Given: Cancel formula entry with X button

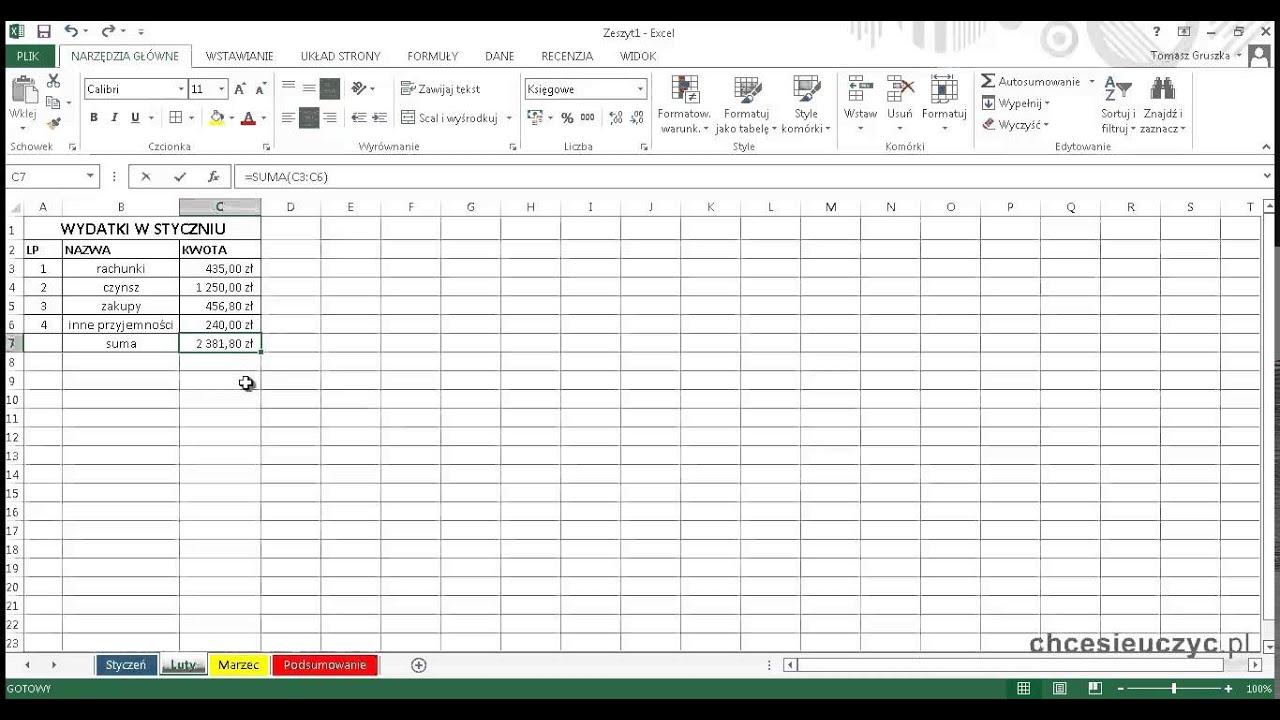Looking at the screenshot, I should [x=146, y=176].
